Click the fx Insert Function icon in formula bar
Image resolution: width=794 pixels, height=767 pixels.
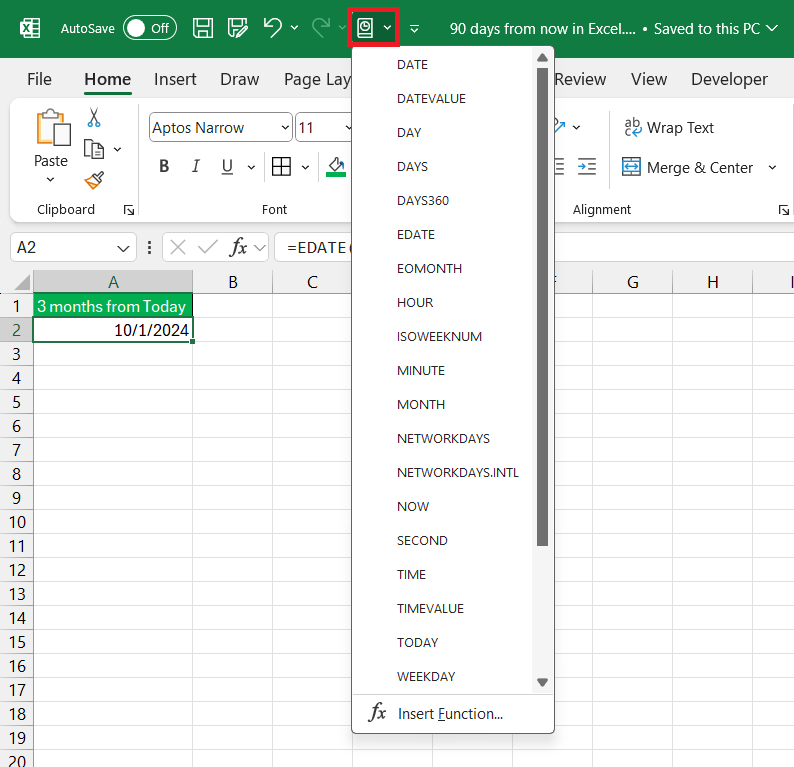coord(238,248)
